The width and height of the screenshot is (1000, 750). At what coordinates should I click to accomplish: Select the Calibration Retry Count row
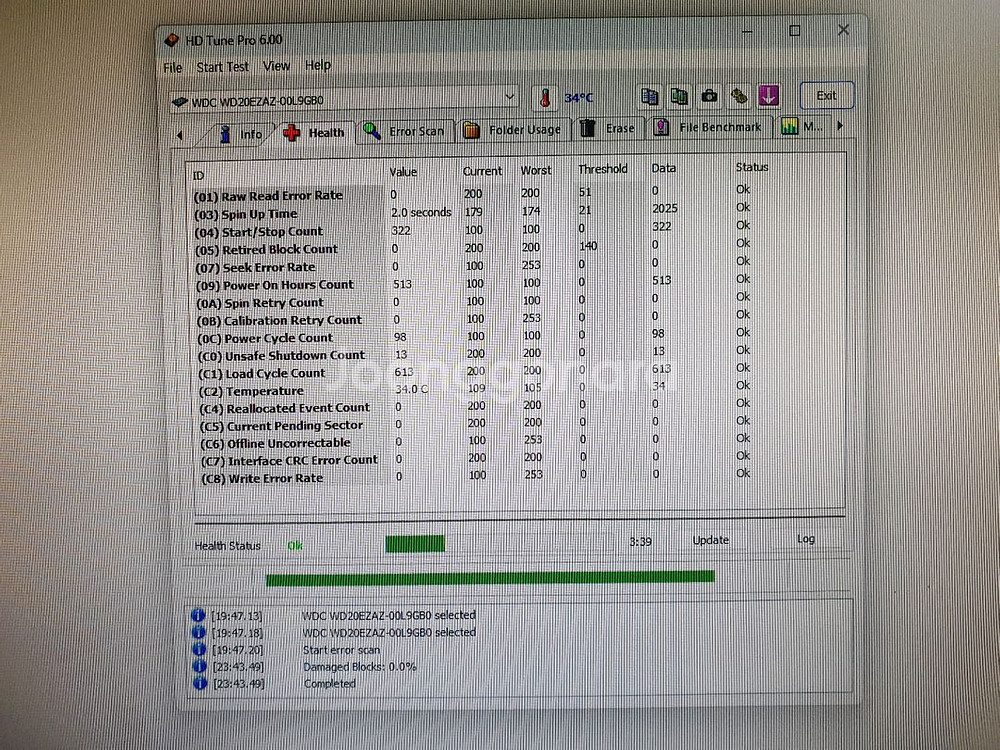coord(473,318)
